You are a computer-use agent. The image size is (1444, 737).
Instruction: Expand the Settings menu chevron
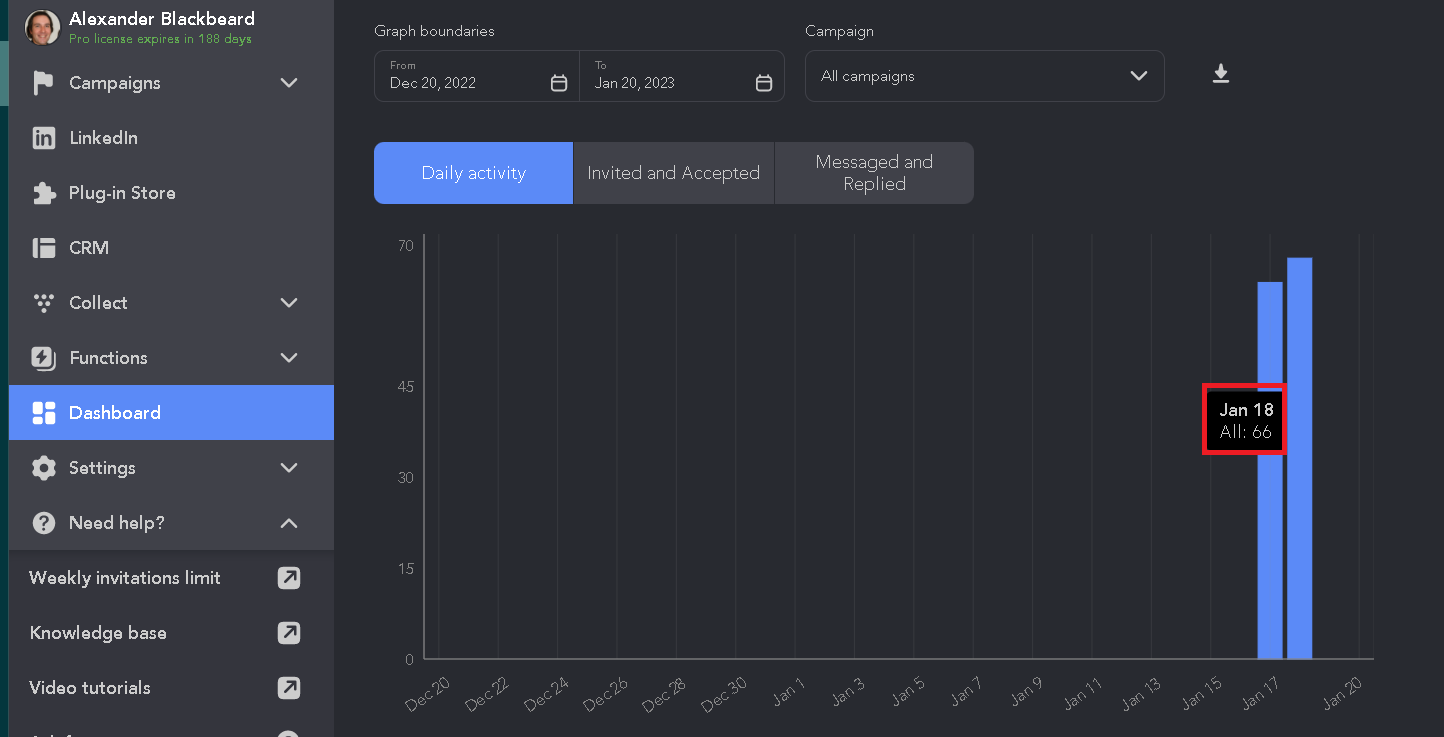[289, 468]
